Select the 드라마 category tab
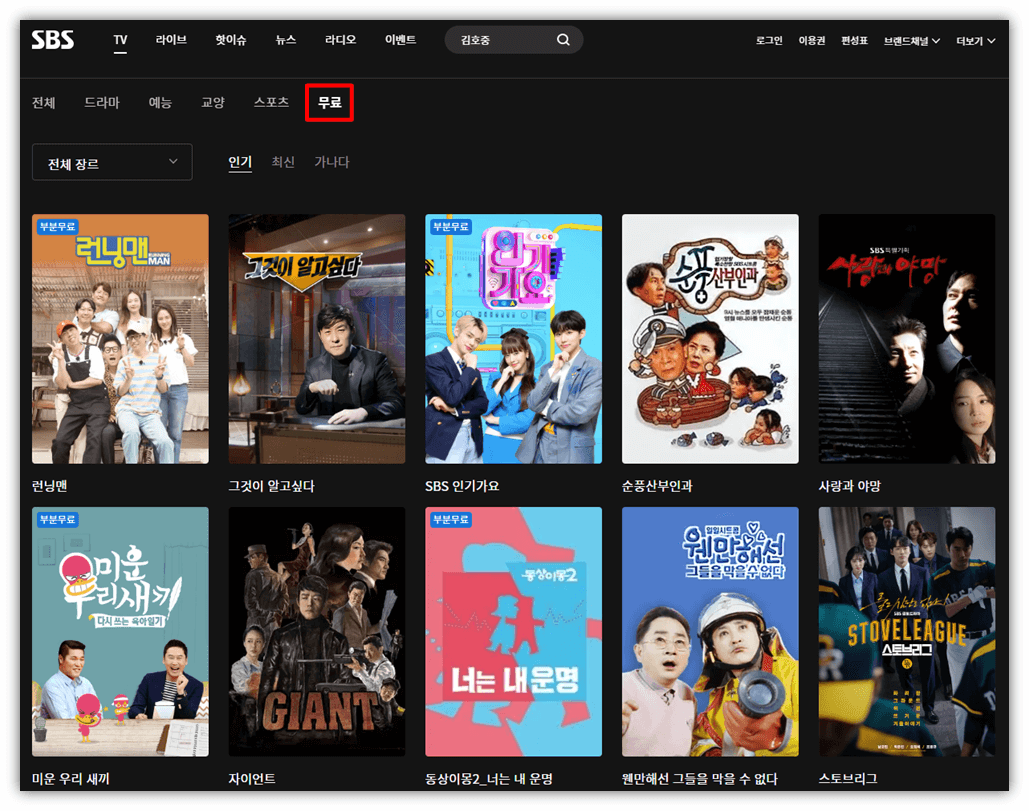1029x811 pixels. point(102,102)
